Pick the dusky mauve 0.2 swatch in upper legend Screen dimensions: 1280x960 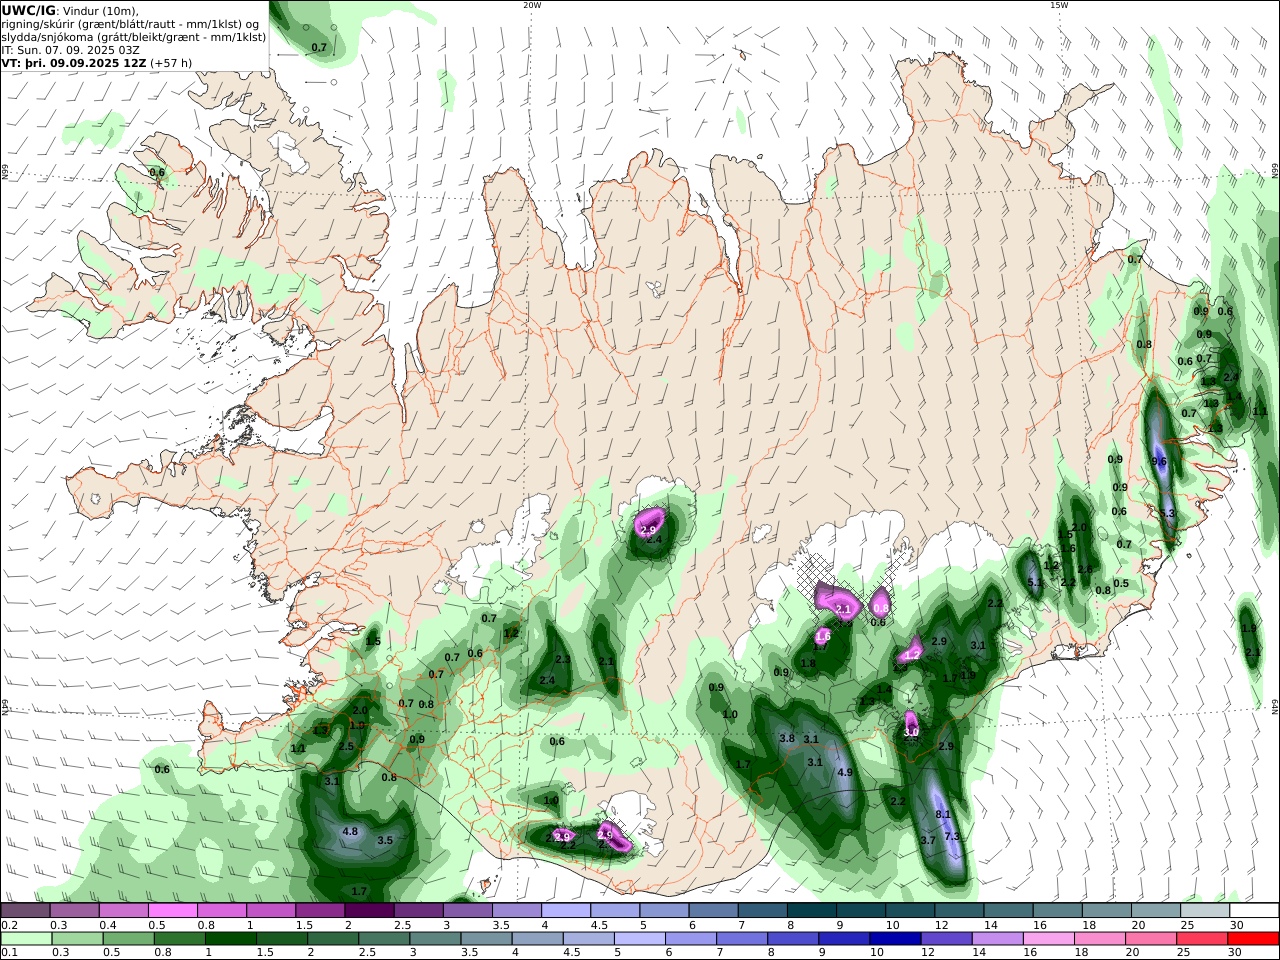(25, 910)
